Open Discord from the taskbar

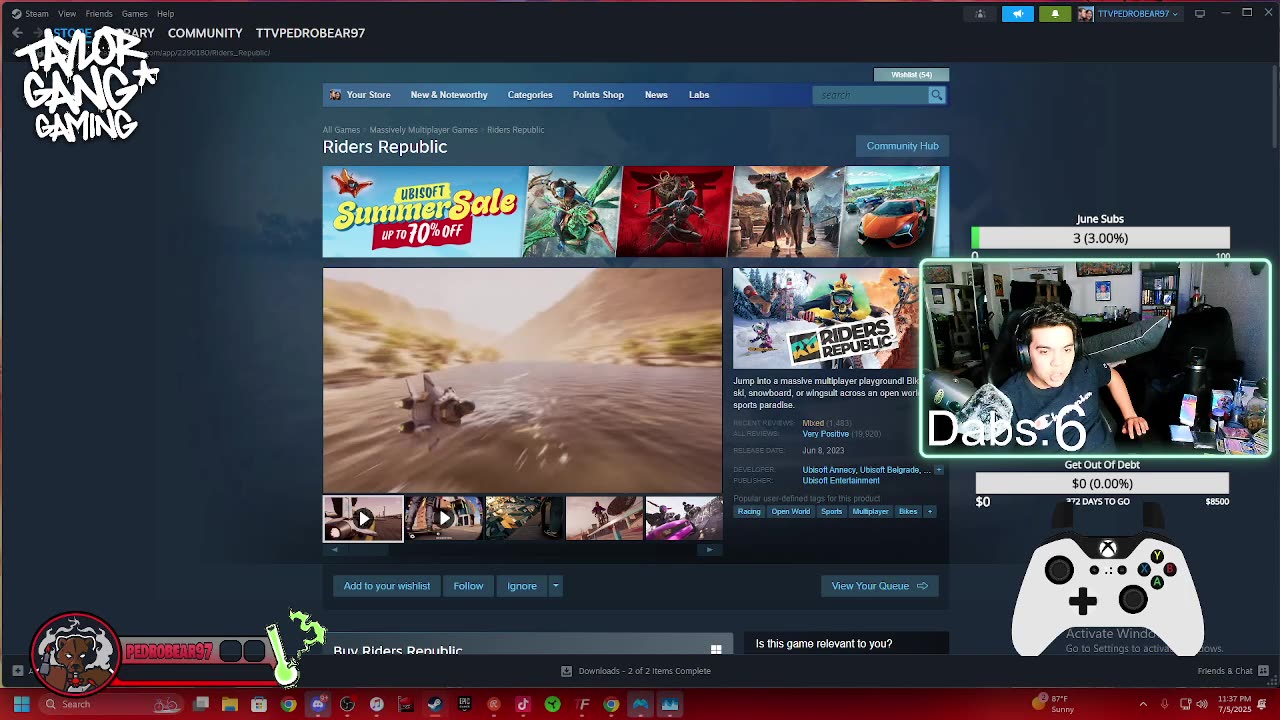(318, 704)
